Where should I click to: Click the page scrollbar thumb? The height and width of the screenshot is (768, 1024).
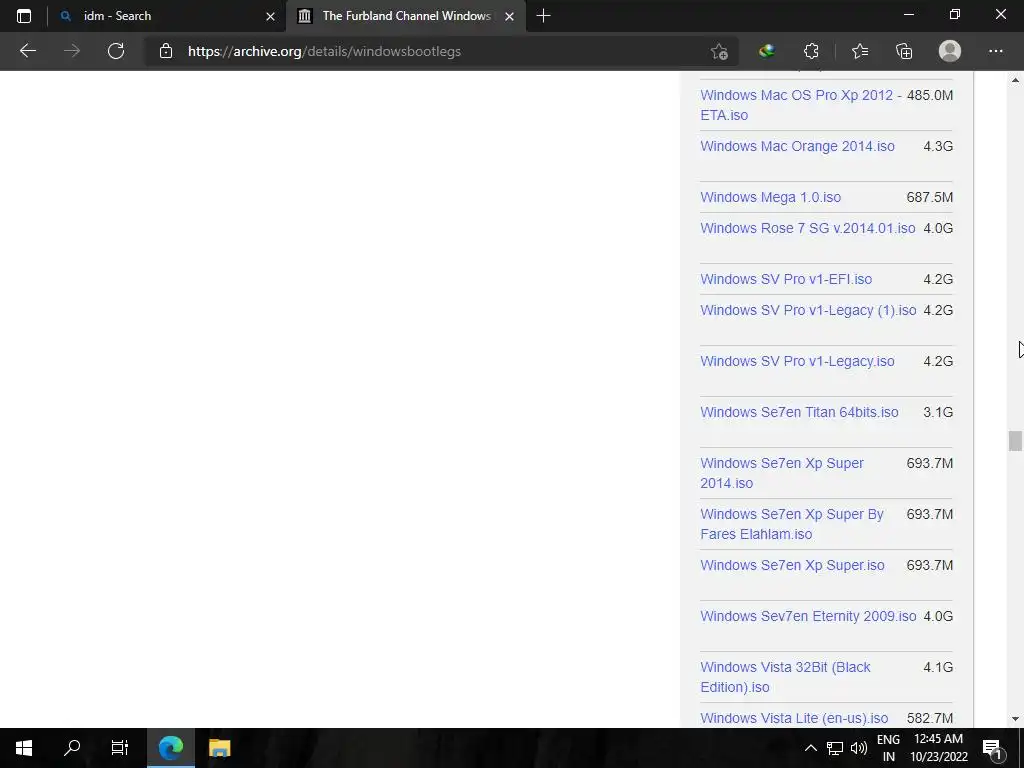pos(1015,441)
